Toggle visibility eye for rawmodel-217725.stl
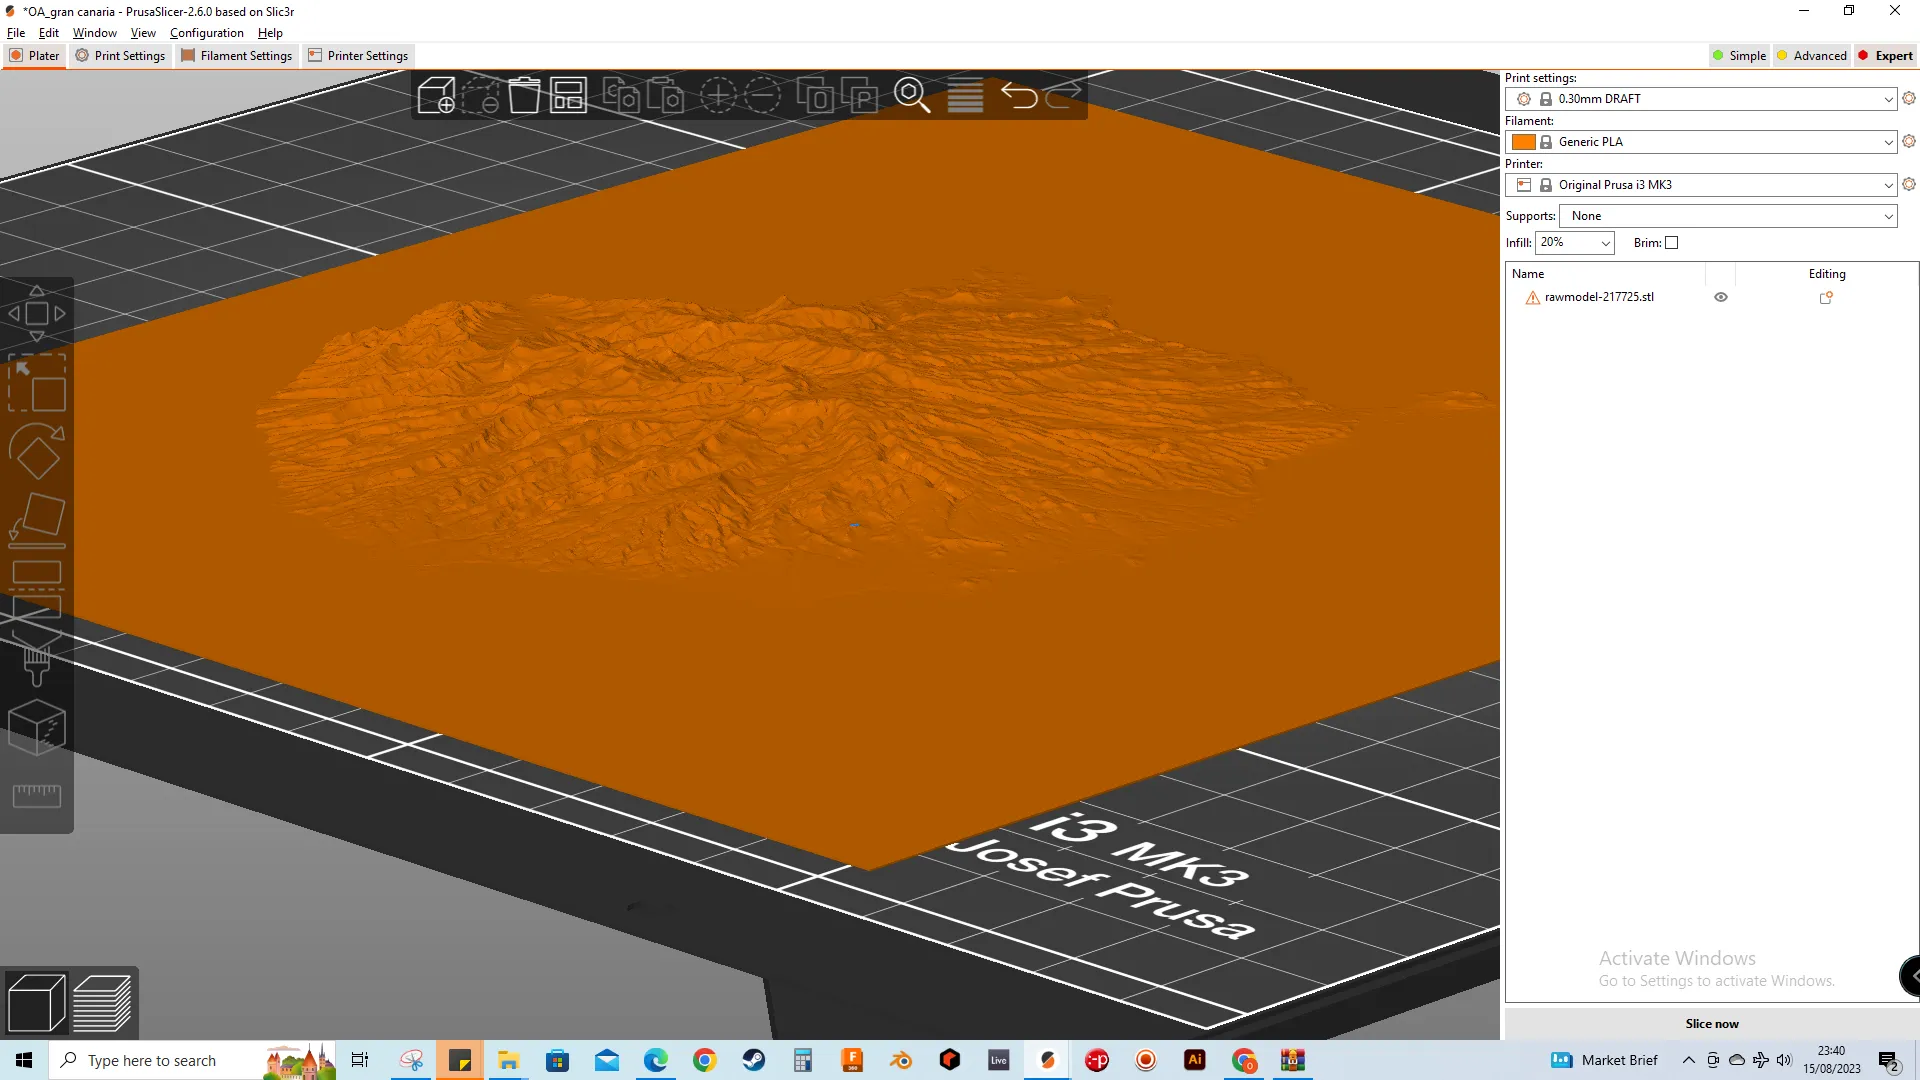 [1721, 297]
